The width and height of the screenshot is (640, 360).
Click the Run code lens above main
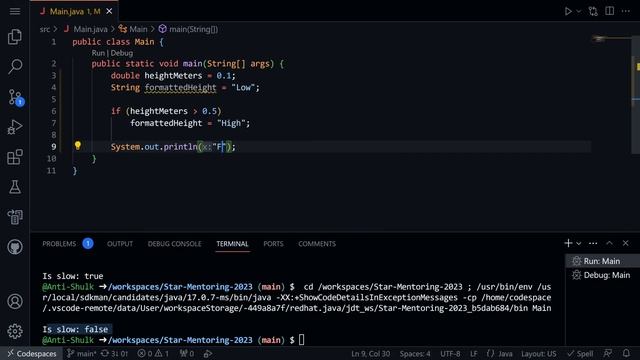(98, 53)
